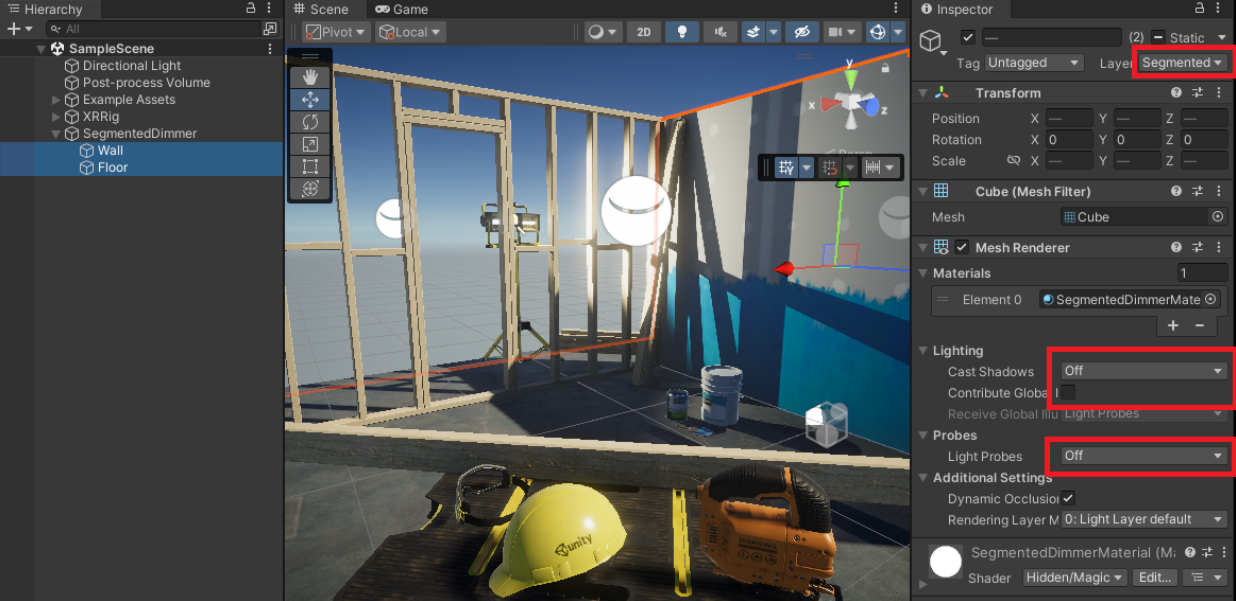Viewport: 1236px width, 601px height.
Task: Expand Example Assets node
Action: tap(56, 100)
